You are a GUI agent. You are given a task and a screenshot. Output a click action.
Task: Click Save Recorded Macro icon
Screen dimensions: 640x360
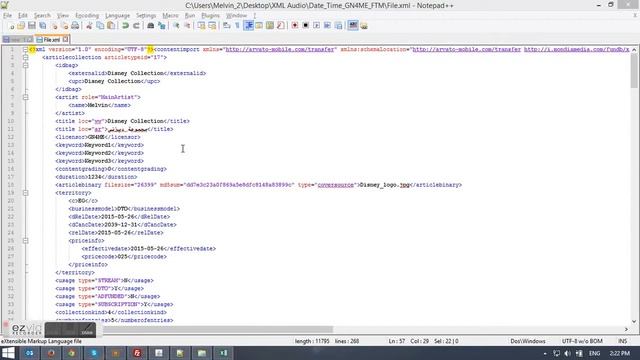tap(338, 26)
